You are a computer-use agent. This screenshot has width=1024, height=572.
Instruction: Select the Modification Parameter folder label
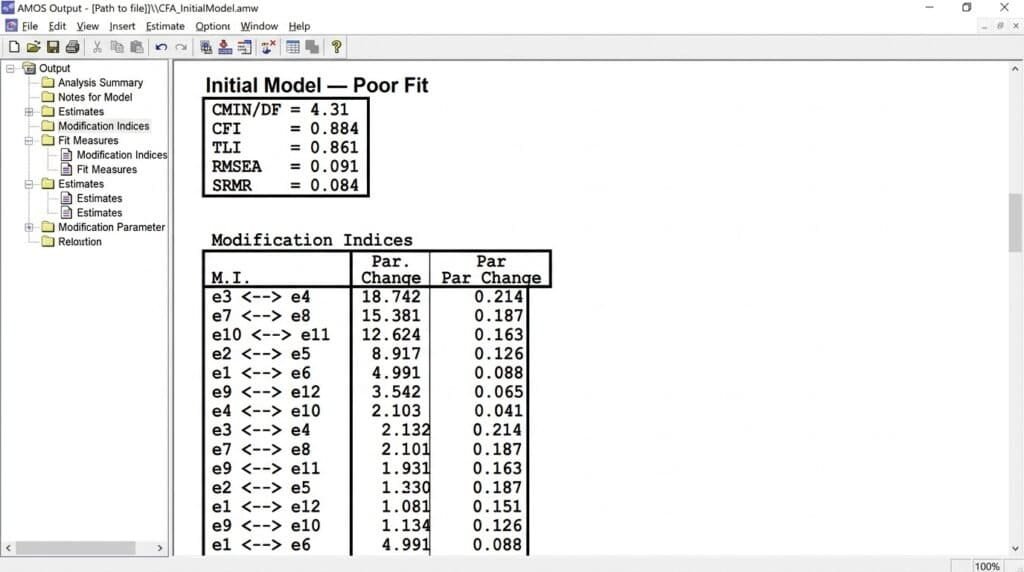coord(111,227)
